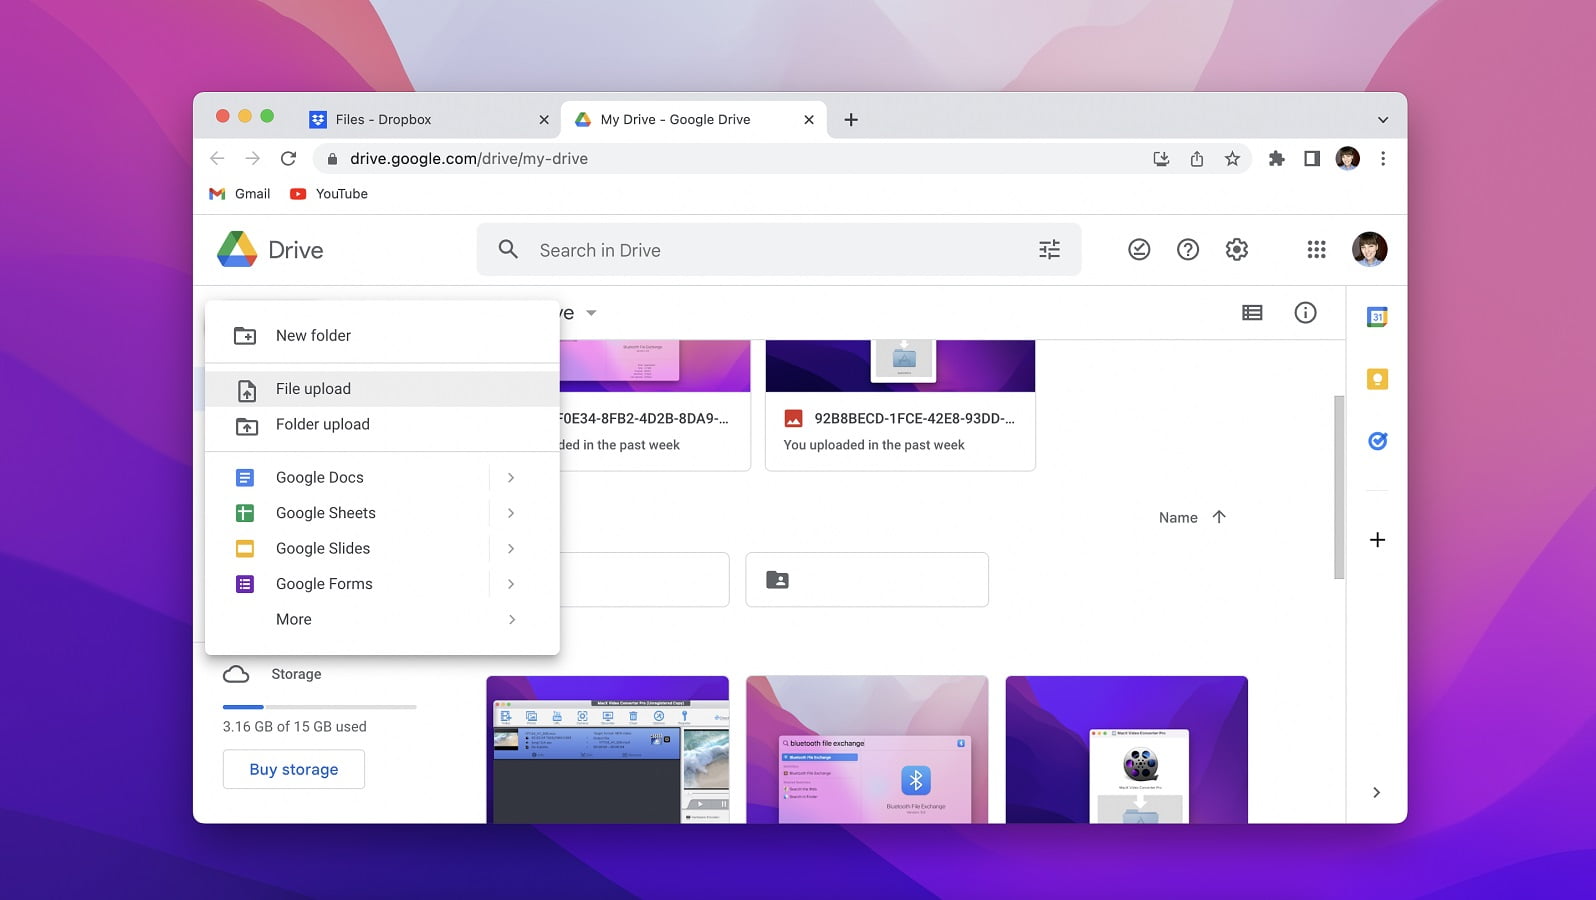Switch to list layout view
Image resolution: width=1596 pixels, height=900 pixels.
click(1252, 313)
